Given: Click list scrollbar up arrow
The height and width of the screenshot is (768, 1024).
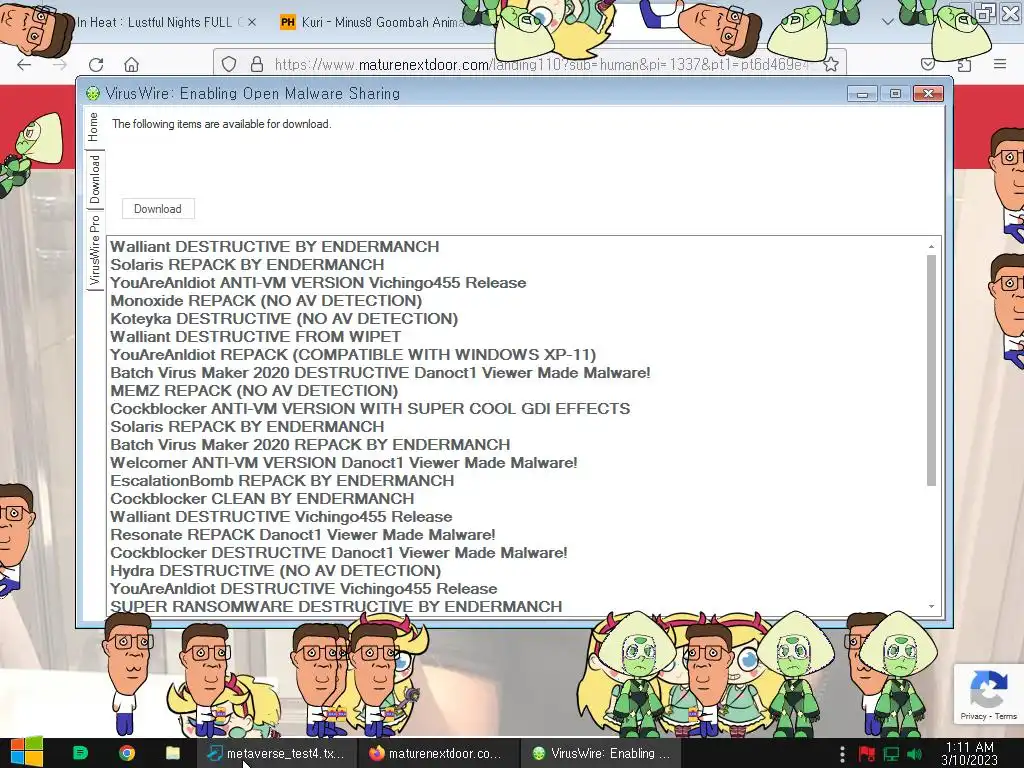Looking at the screenshot, I should click(931, 246).
